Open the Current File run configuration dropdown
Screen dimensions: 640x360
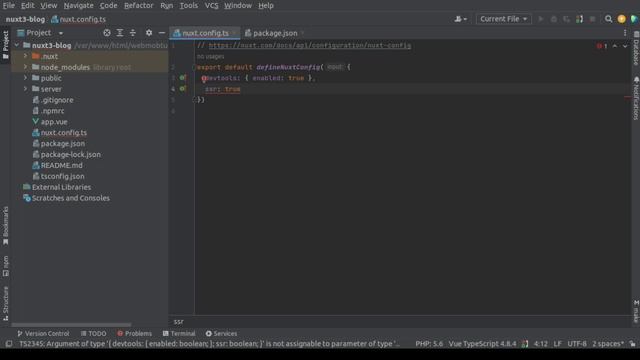coord(503,19)
